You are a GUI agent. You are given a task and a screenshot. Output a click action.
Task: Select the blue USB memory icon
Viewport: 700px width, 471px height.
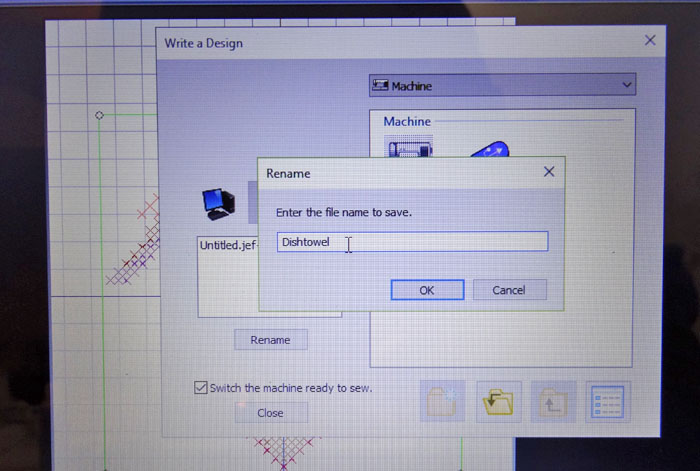pyautogui.click(x=490, y=150)
